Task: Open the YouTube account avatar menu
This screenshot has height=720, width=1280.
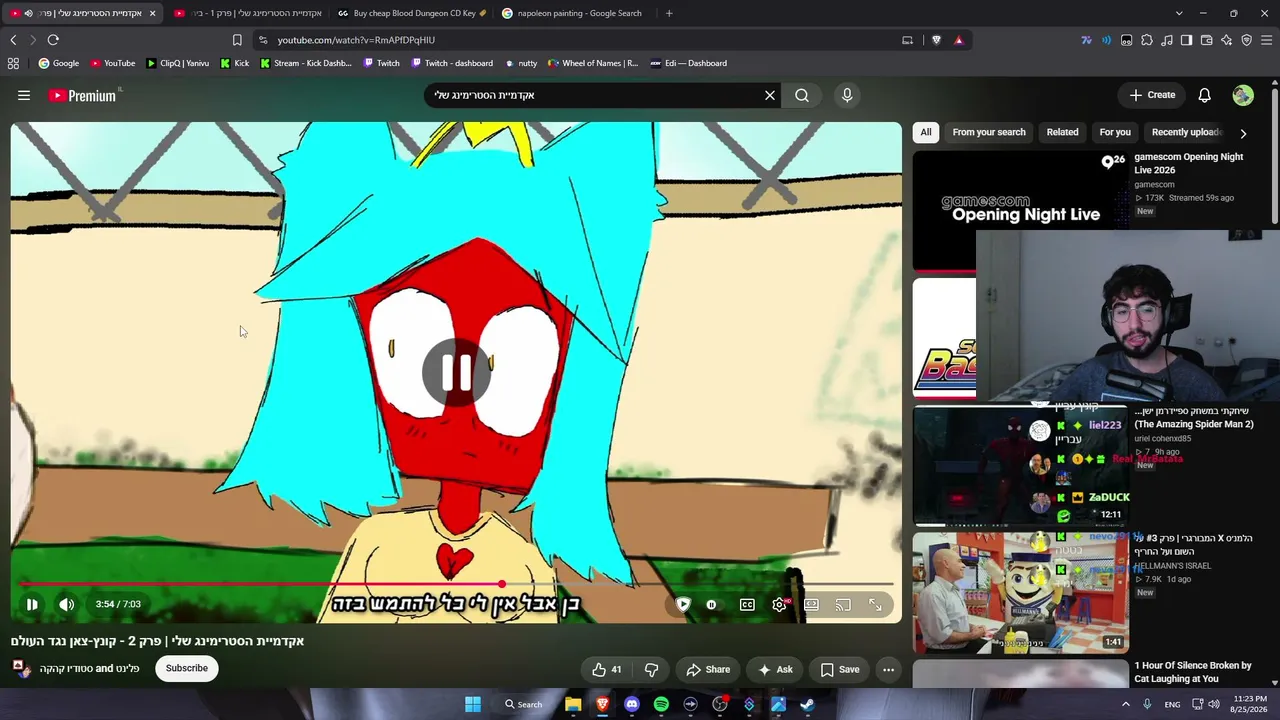Action: click(1243, 95)
